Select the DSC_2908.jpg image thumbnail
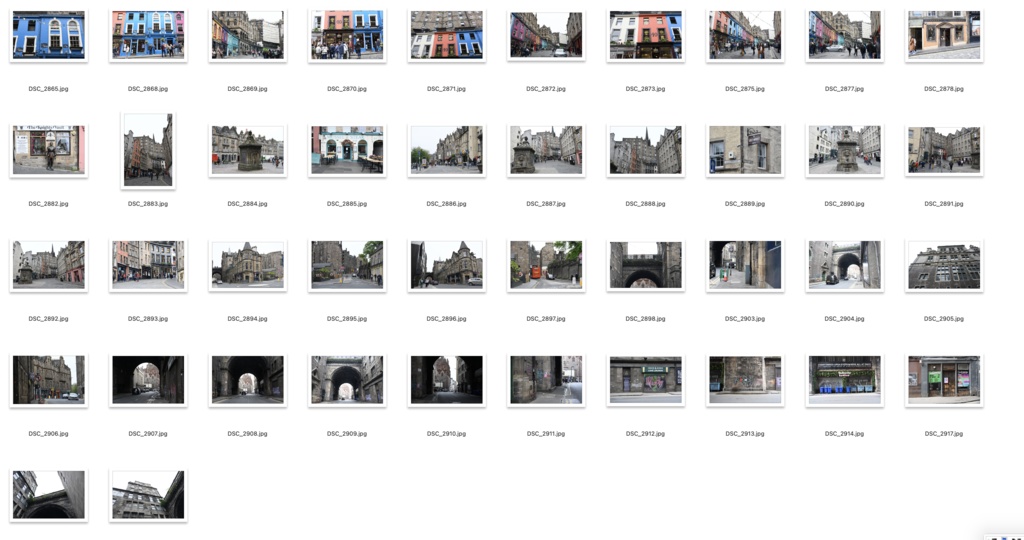The image size is (1024, 540). pos(248,380)
